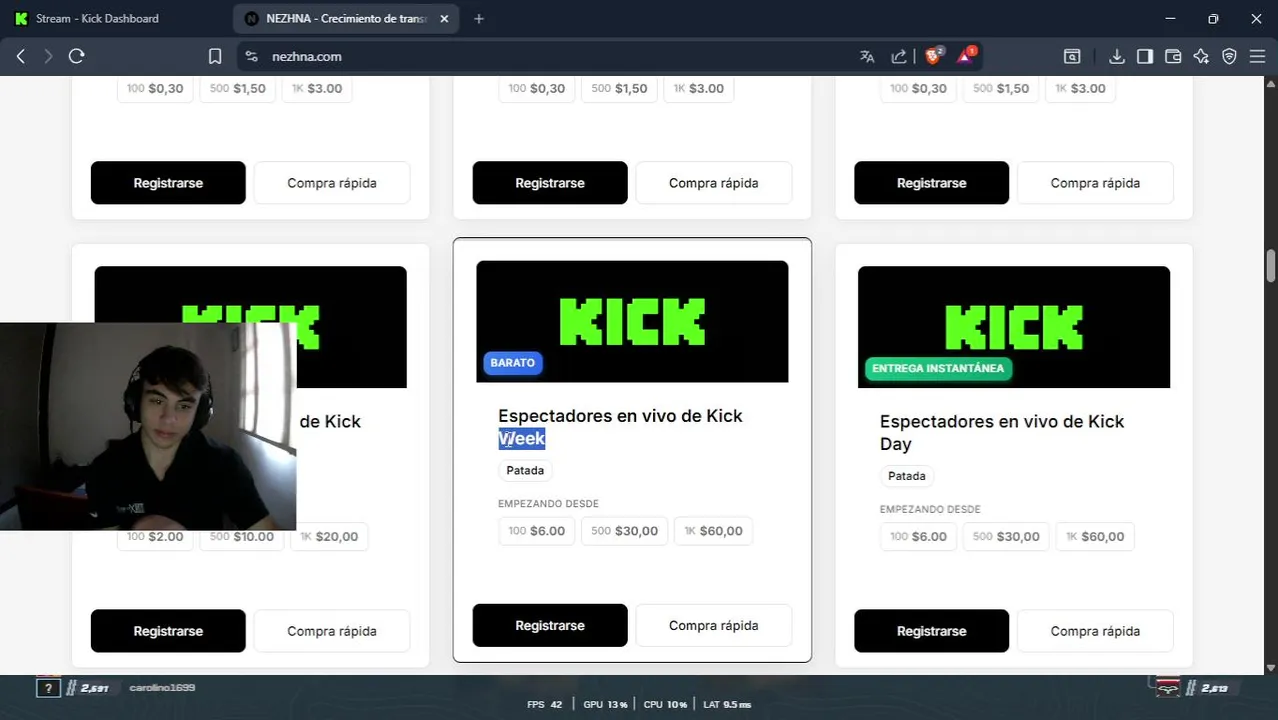Click Compra rápida on bottom-left Kick card
The image size is (1278, 720).
pyautogui.click(x=332, y=631)
